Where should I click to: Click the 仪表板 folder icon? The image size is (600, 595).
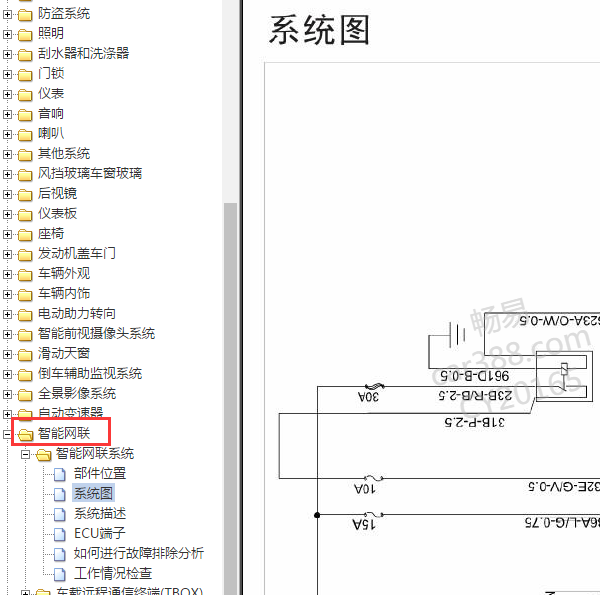pos(25,215)
